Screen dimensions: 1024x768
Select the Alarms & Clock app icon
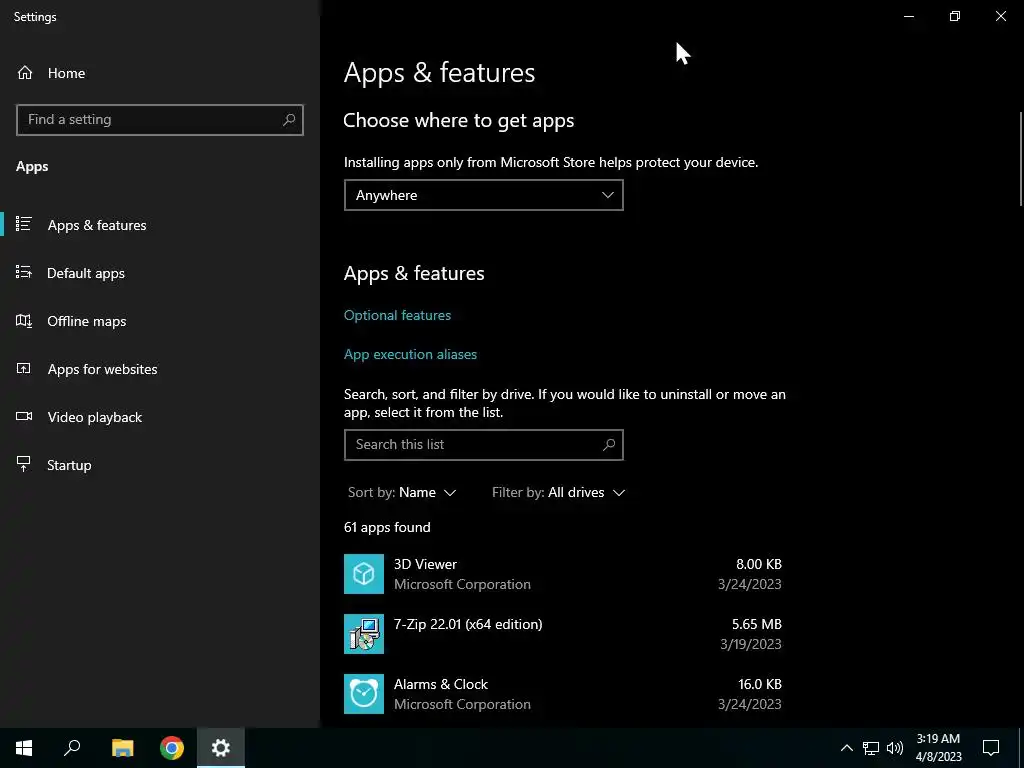coord(364,694)
